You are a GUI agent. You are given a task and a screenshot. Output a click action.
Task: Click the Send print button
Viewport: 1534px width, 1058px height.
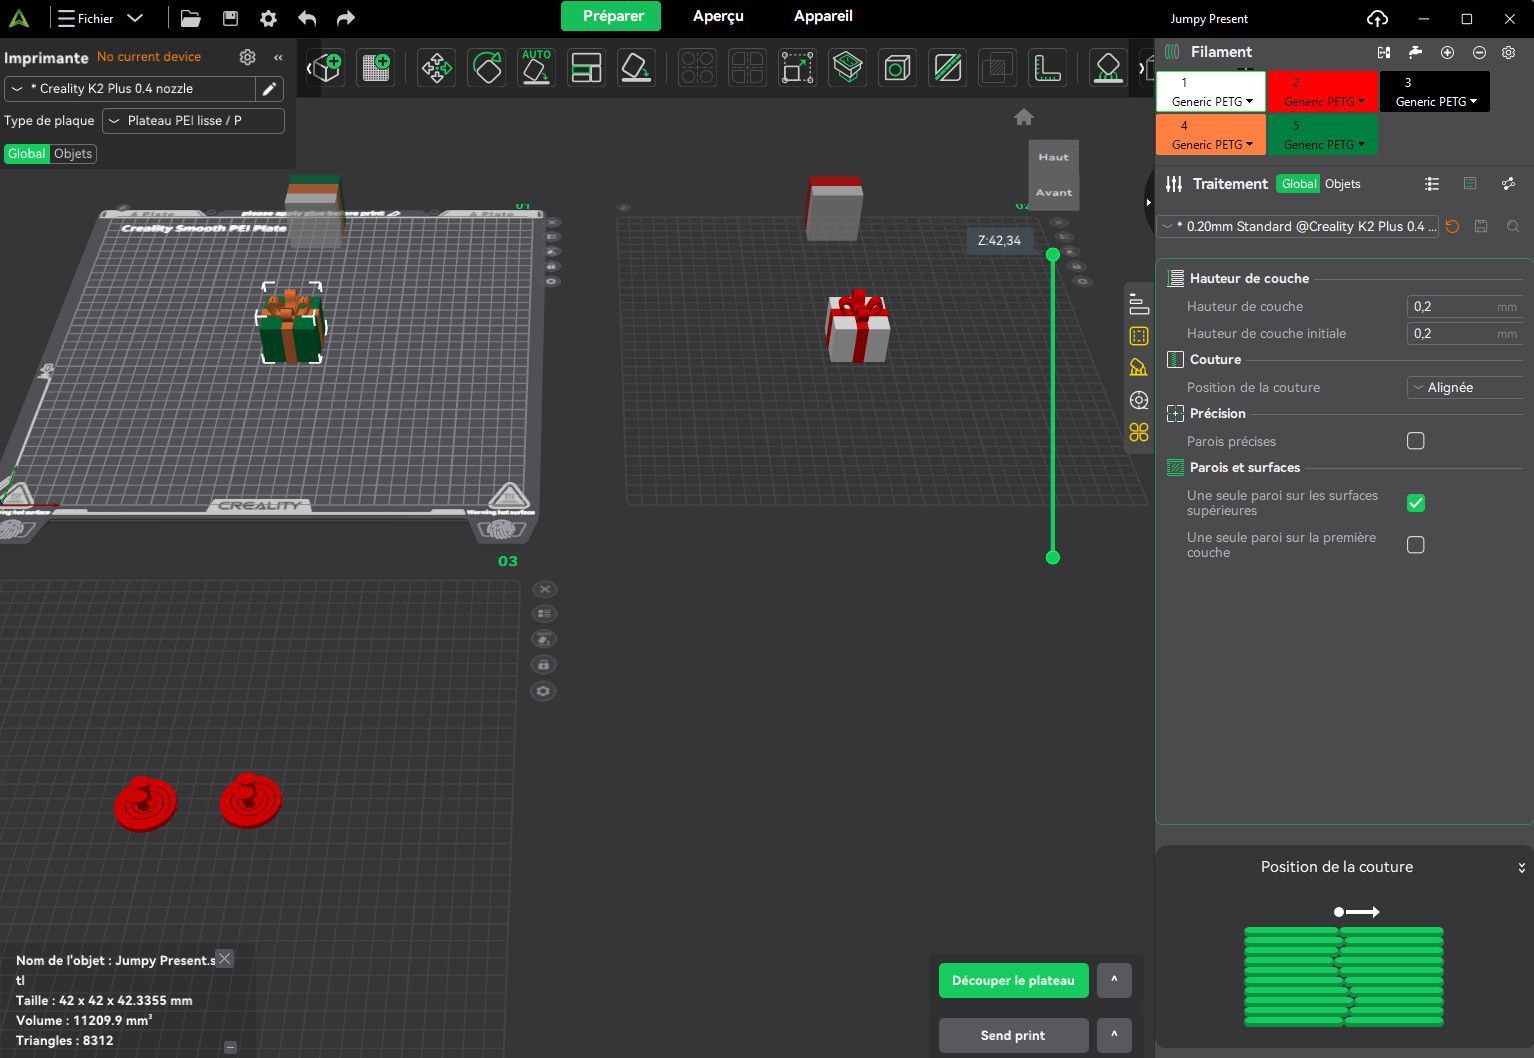pyautogui.click(x=1013, y=1035)
